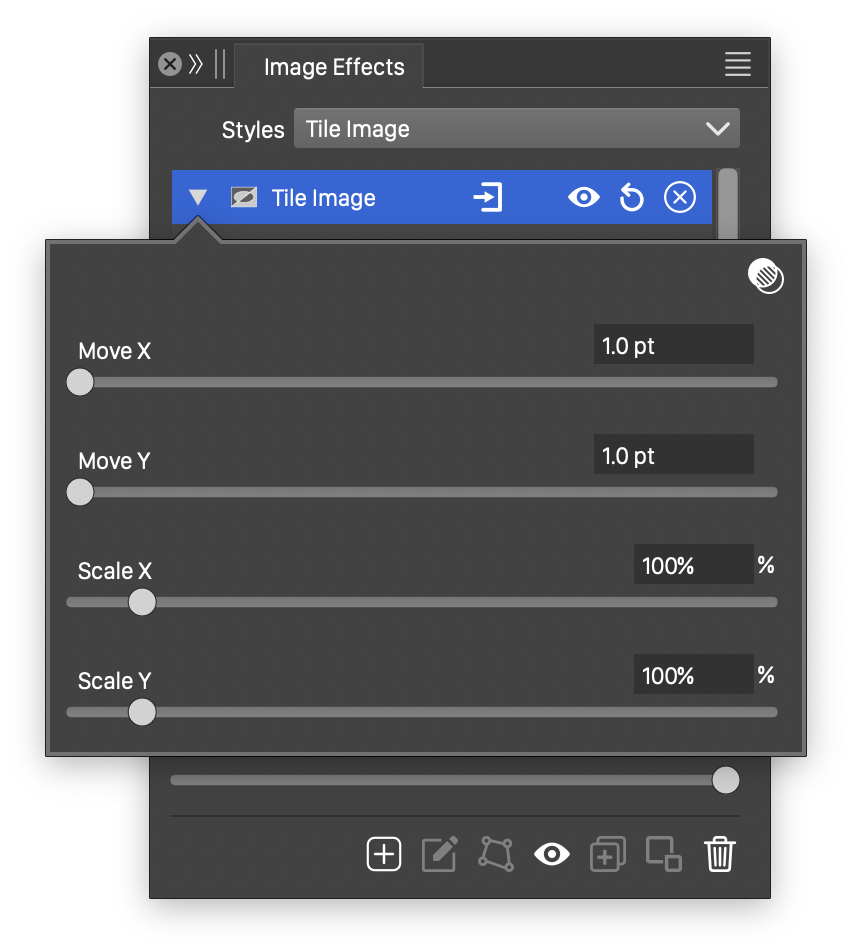Click the duplicate effect icon in bottom toolbar
The width and height of the screenshot is (852, 952).
coord(607,854)
